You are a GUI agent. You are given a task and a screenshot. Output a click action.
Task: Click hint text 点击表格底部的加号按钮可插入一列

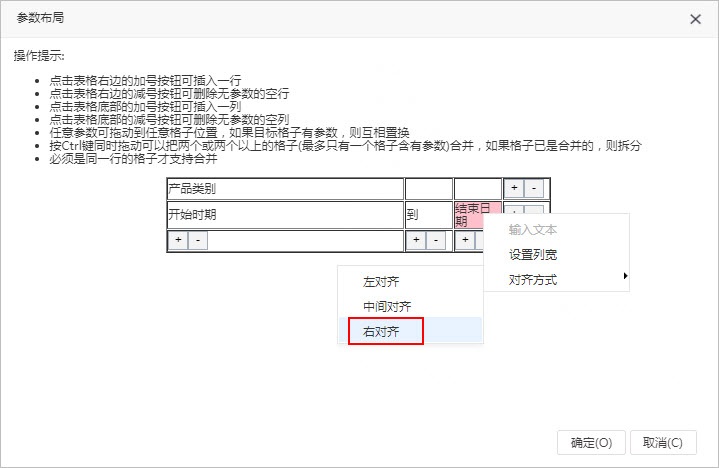145,107
